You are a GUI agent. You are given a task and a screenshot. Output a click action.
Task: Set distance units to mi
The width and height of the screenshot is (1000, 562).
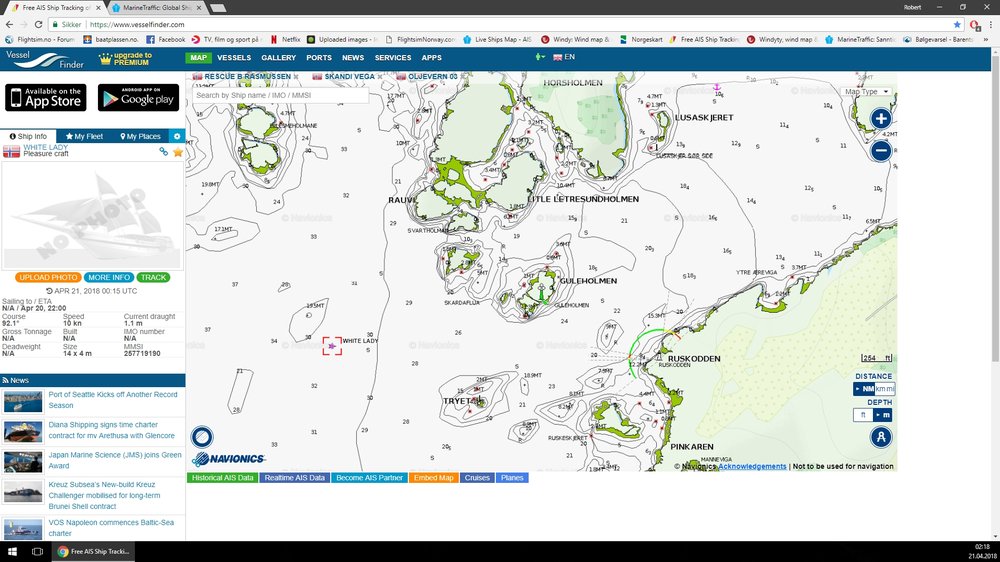click(890, 389)
